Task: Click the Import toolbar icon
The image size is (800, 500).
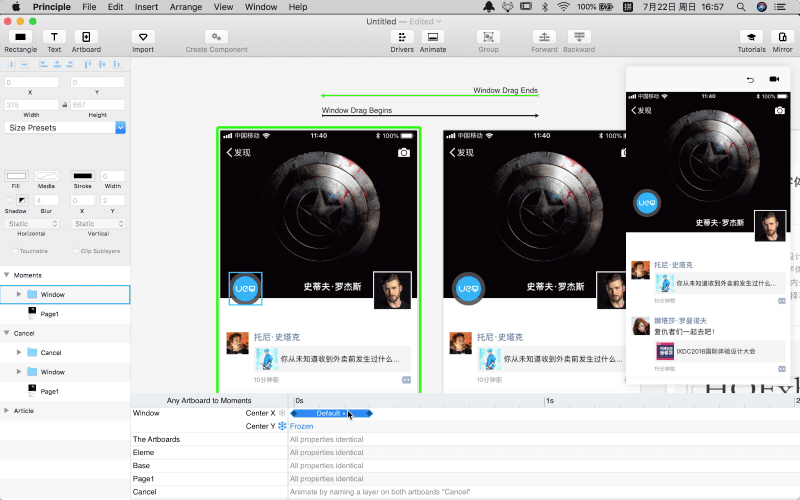Action: click(x=143, y=37)
